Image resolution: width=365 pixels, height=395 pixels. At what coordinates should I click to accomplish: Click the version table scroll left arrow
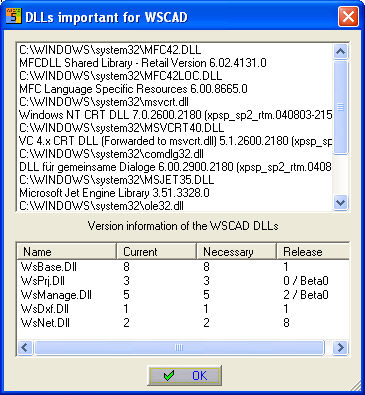pos(25,348)
